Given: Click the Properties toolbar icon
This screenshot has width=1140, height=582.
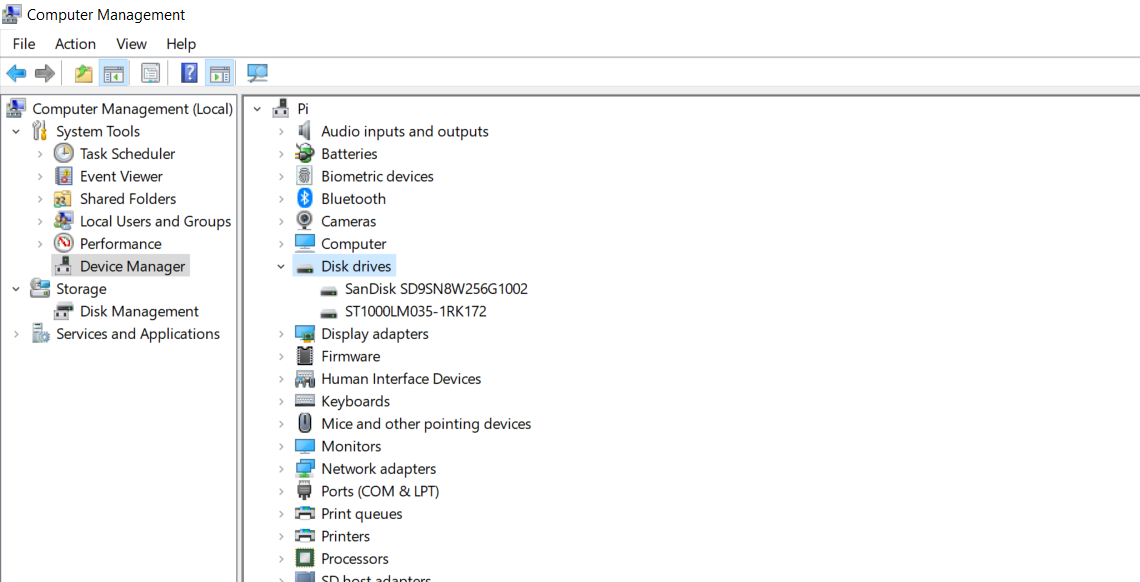Looking at the screenshot, I should [x=150, y=72].
